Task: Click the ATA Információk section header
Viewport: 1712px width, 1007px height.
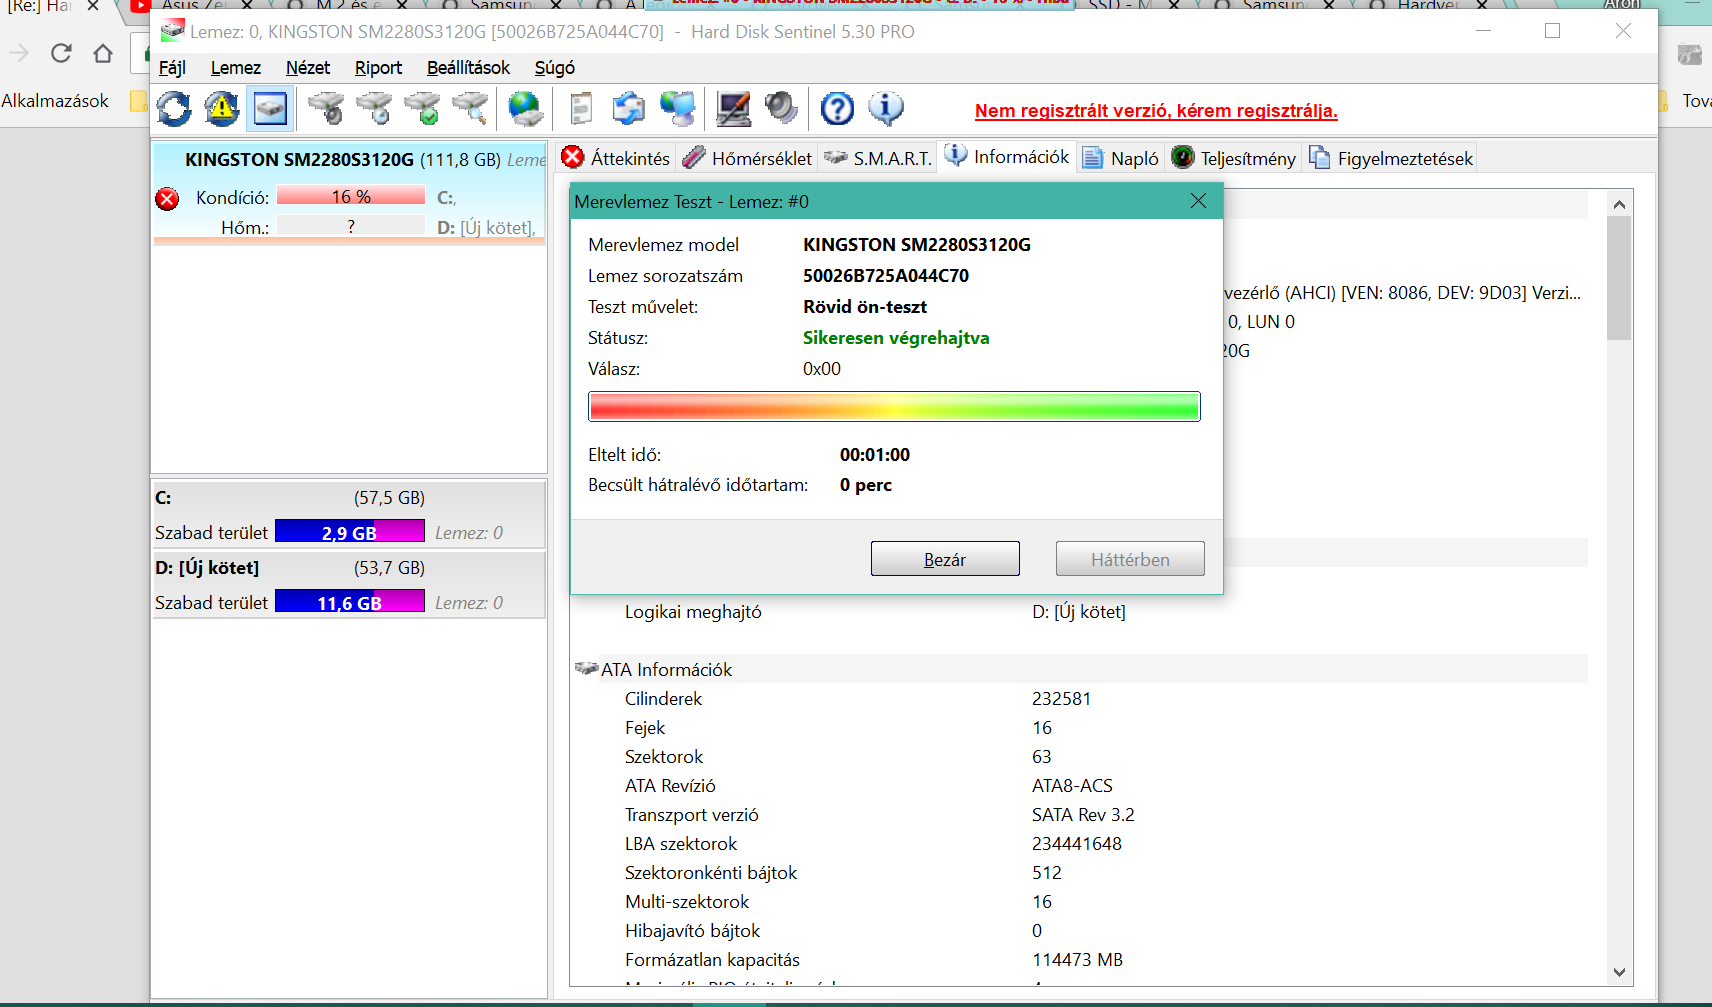Action: coord(666,670)
